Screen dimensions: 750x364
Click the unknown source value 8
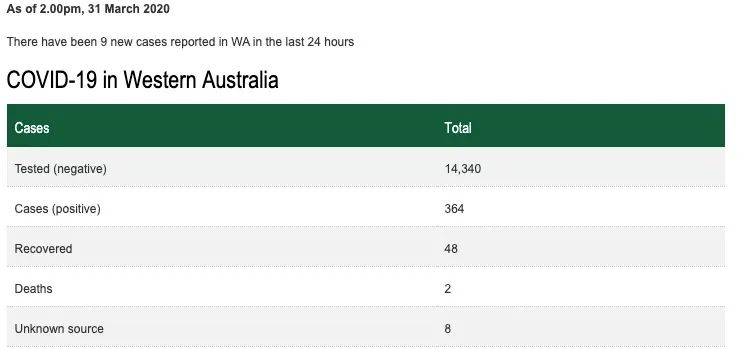pos(448,329)
